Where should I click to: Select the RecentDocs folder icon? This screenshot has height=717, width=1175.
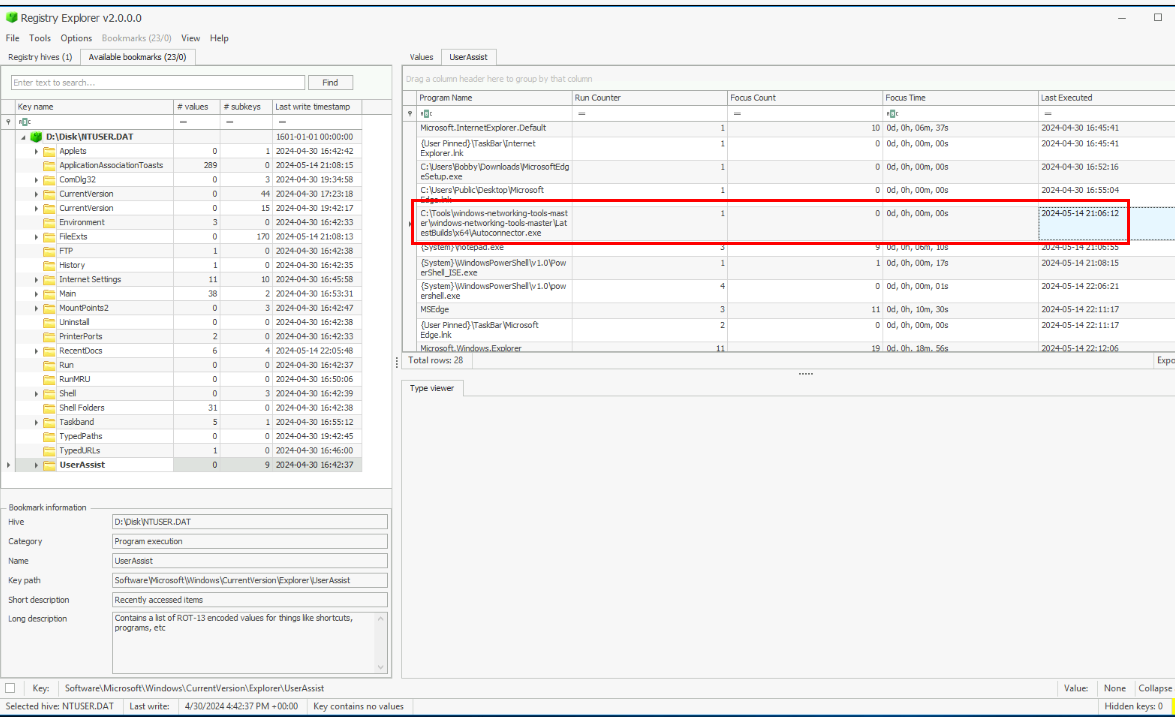coord(49,351)
